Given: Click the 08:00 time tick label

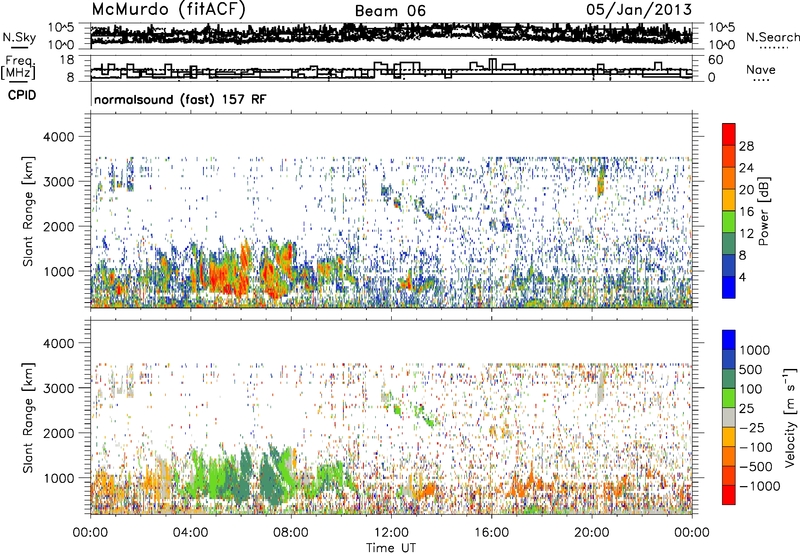Looking at the screenshot, I should point(291,533).
